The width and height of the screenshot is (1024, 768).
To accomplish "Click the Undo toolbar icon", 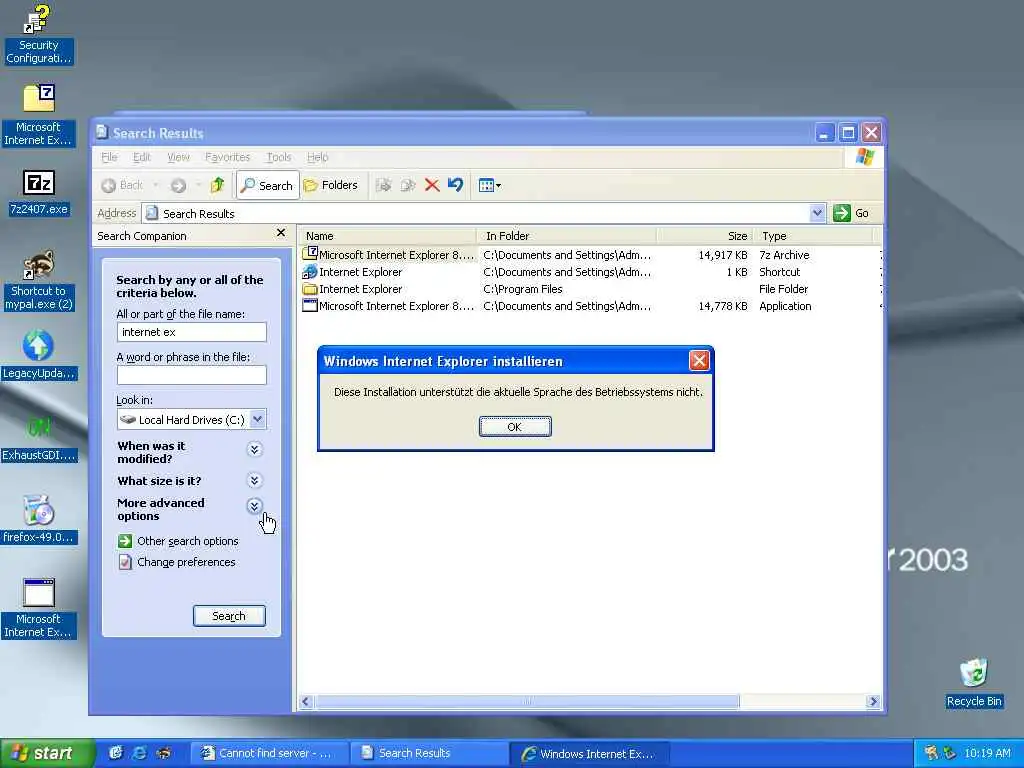I will (455, 185).
